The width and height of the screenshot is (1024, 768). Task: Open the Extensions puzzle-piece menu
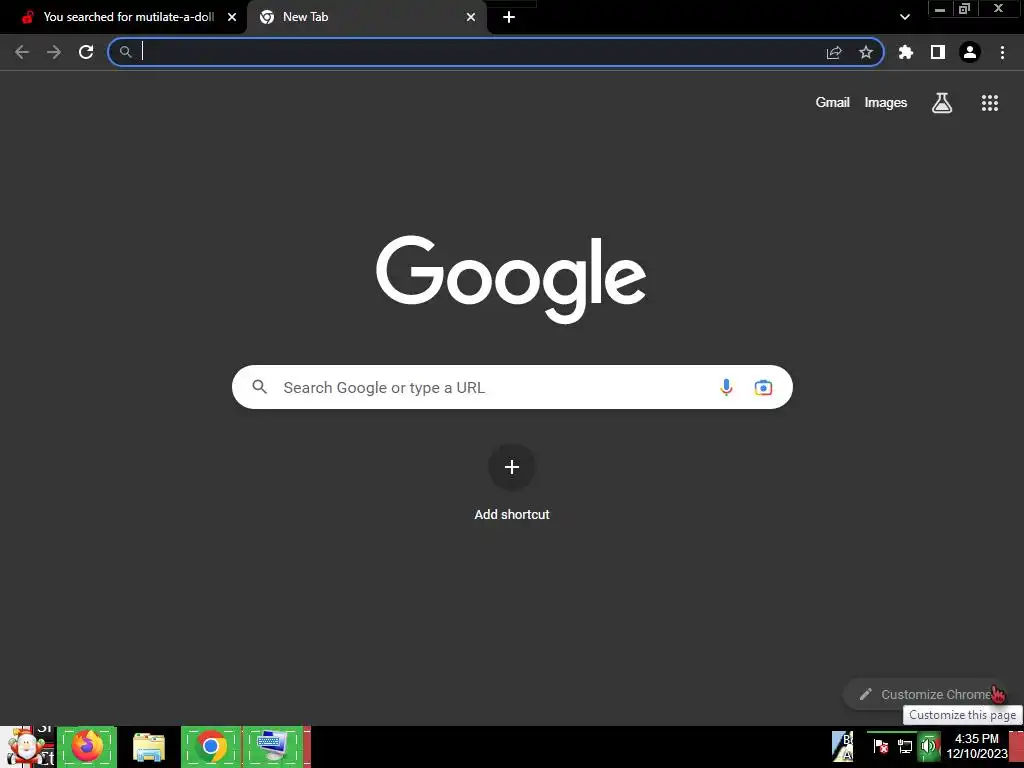tap(906, 52)
